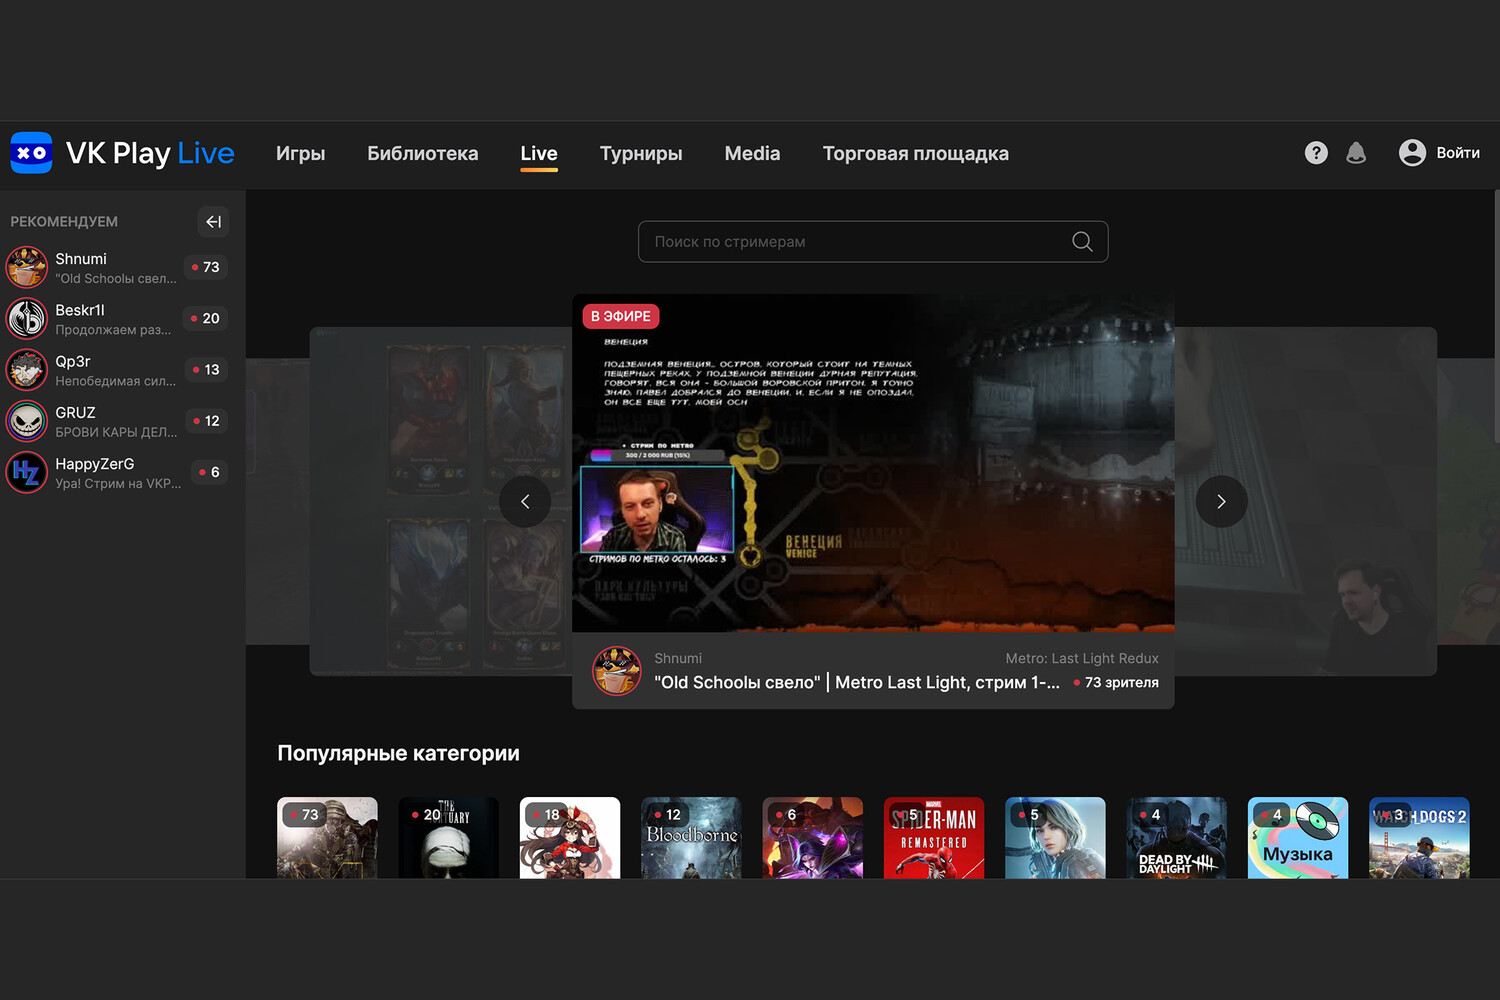Viewport: 1500px width, 1000px height.
Task: Open the Музыка category thumbnail
Action: click(1297, 838)
